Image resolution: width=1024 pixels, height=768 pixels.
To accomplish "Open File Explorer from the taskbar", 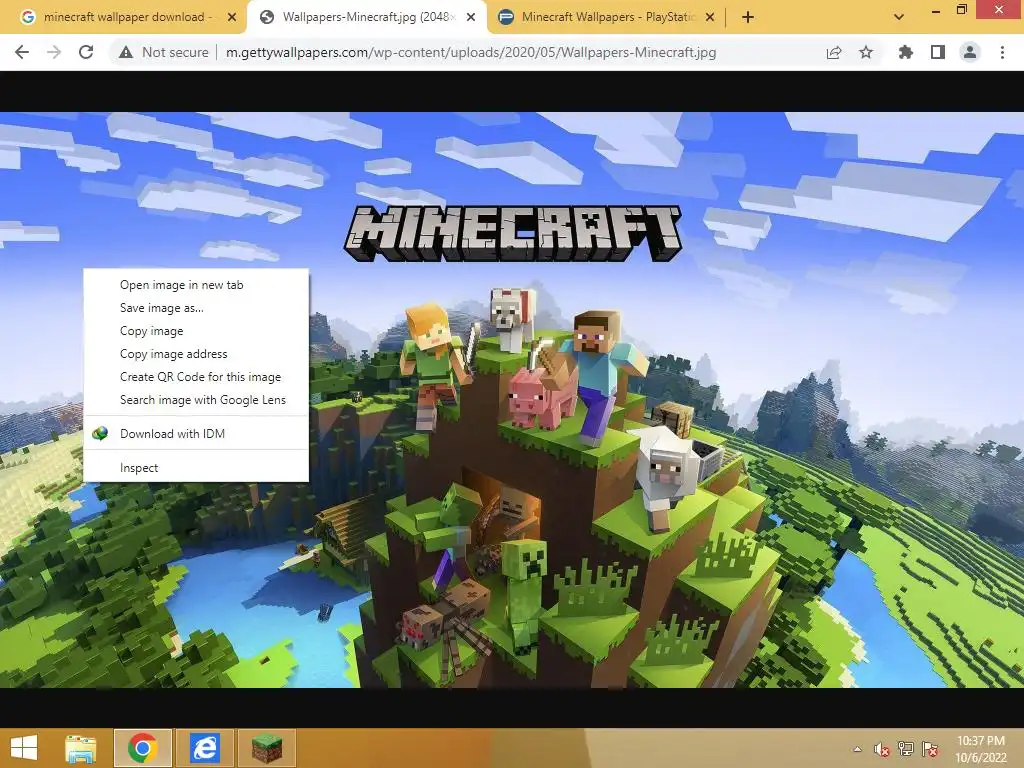I will point(81,748).
